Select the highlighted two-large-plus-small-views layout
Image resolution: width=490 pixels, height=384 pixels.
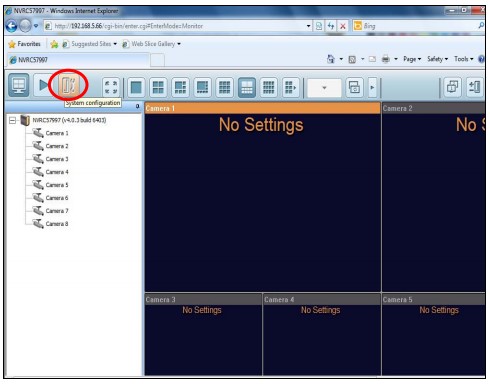coord(247,87)
